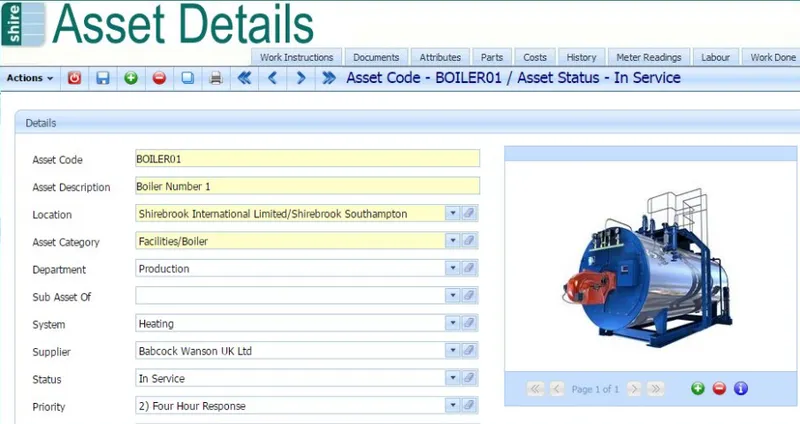This screenshot has width=800, height=424.
Task: Click the edit pencil icon beside Status
Action: (469, 378)
